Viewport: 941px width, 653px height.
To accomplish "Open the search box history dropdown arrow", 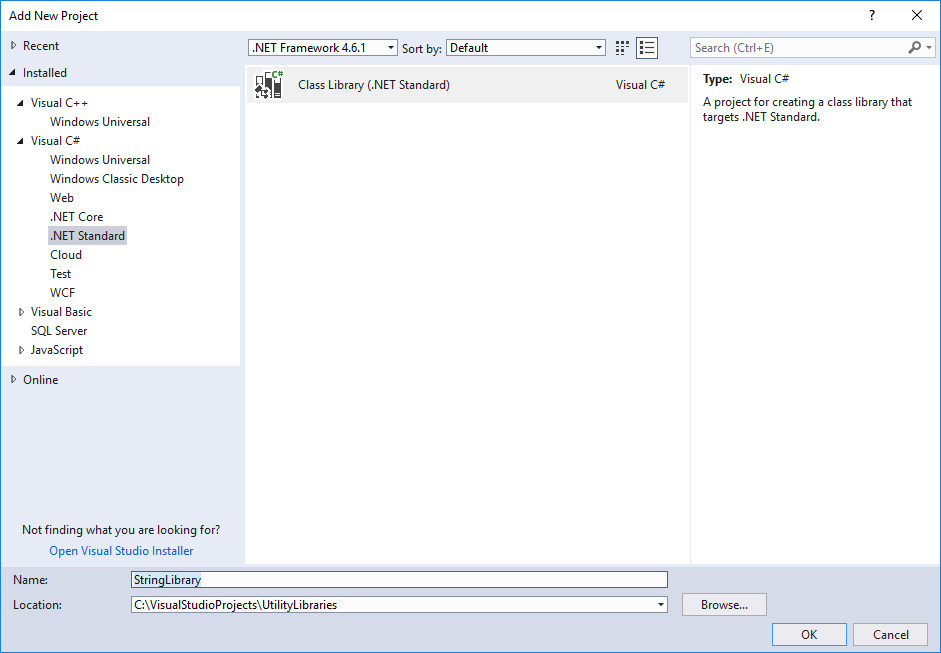I will point(929,47).
